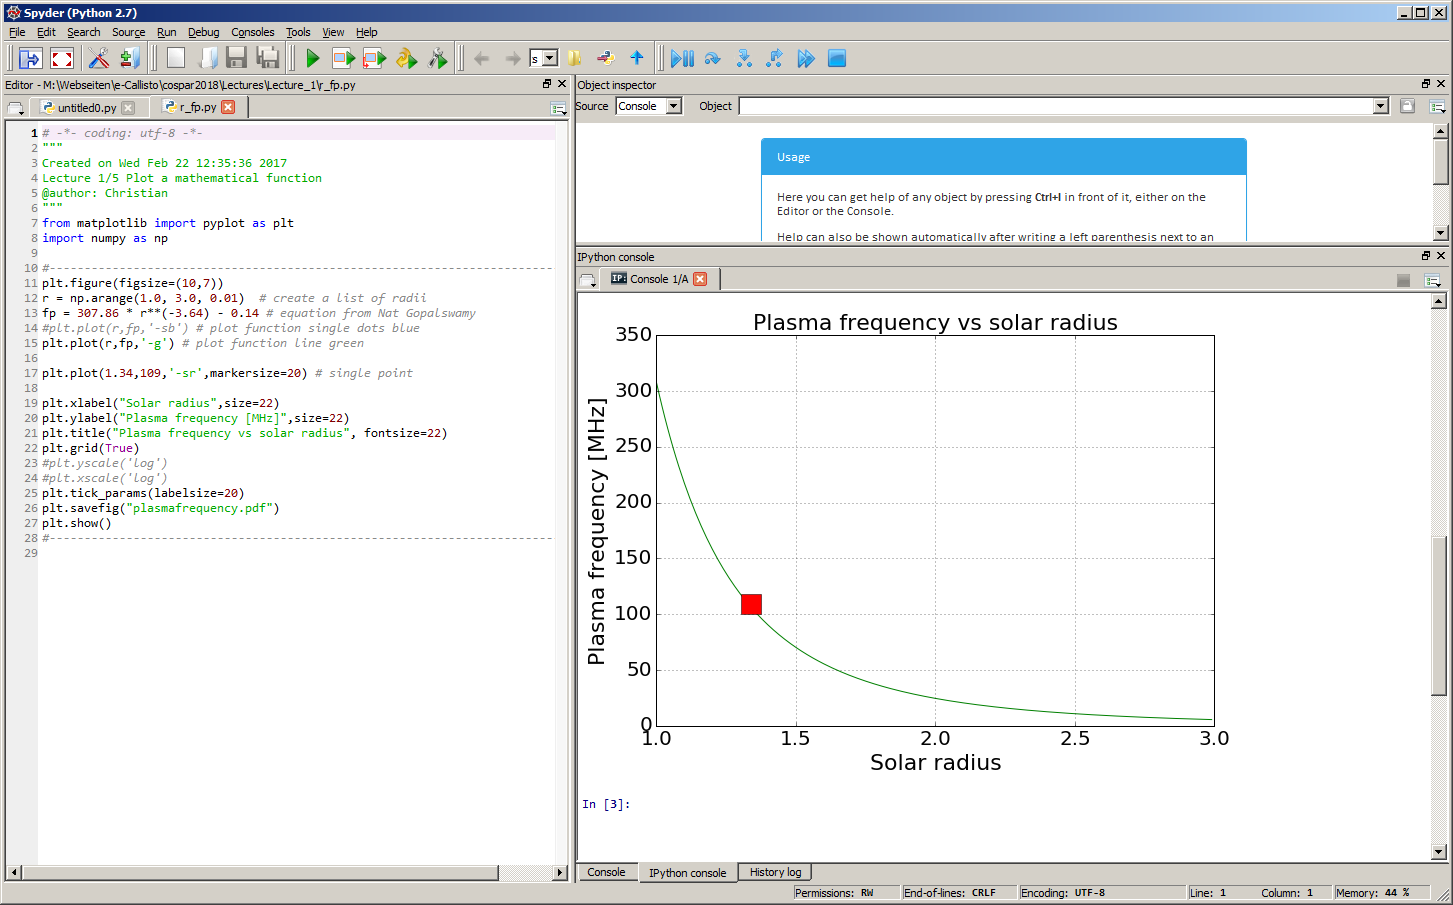Switch to the untitled0.py editor tab
Viewport: 1453px width, 905px height.
click(x=86, y=107)
